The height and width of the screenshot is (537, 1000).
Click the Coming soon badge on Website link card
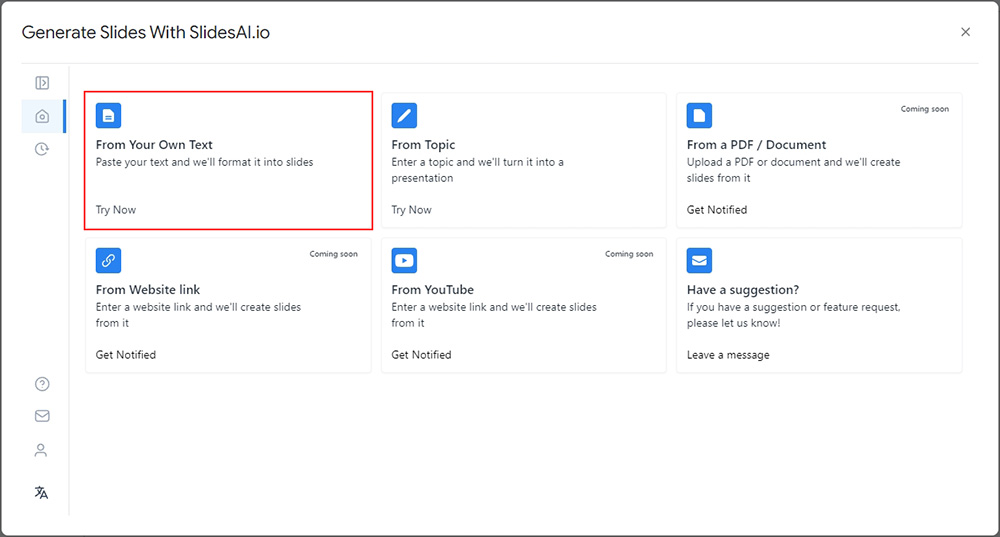(334, 254)
